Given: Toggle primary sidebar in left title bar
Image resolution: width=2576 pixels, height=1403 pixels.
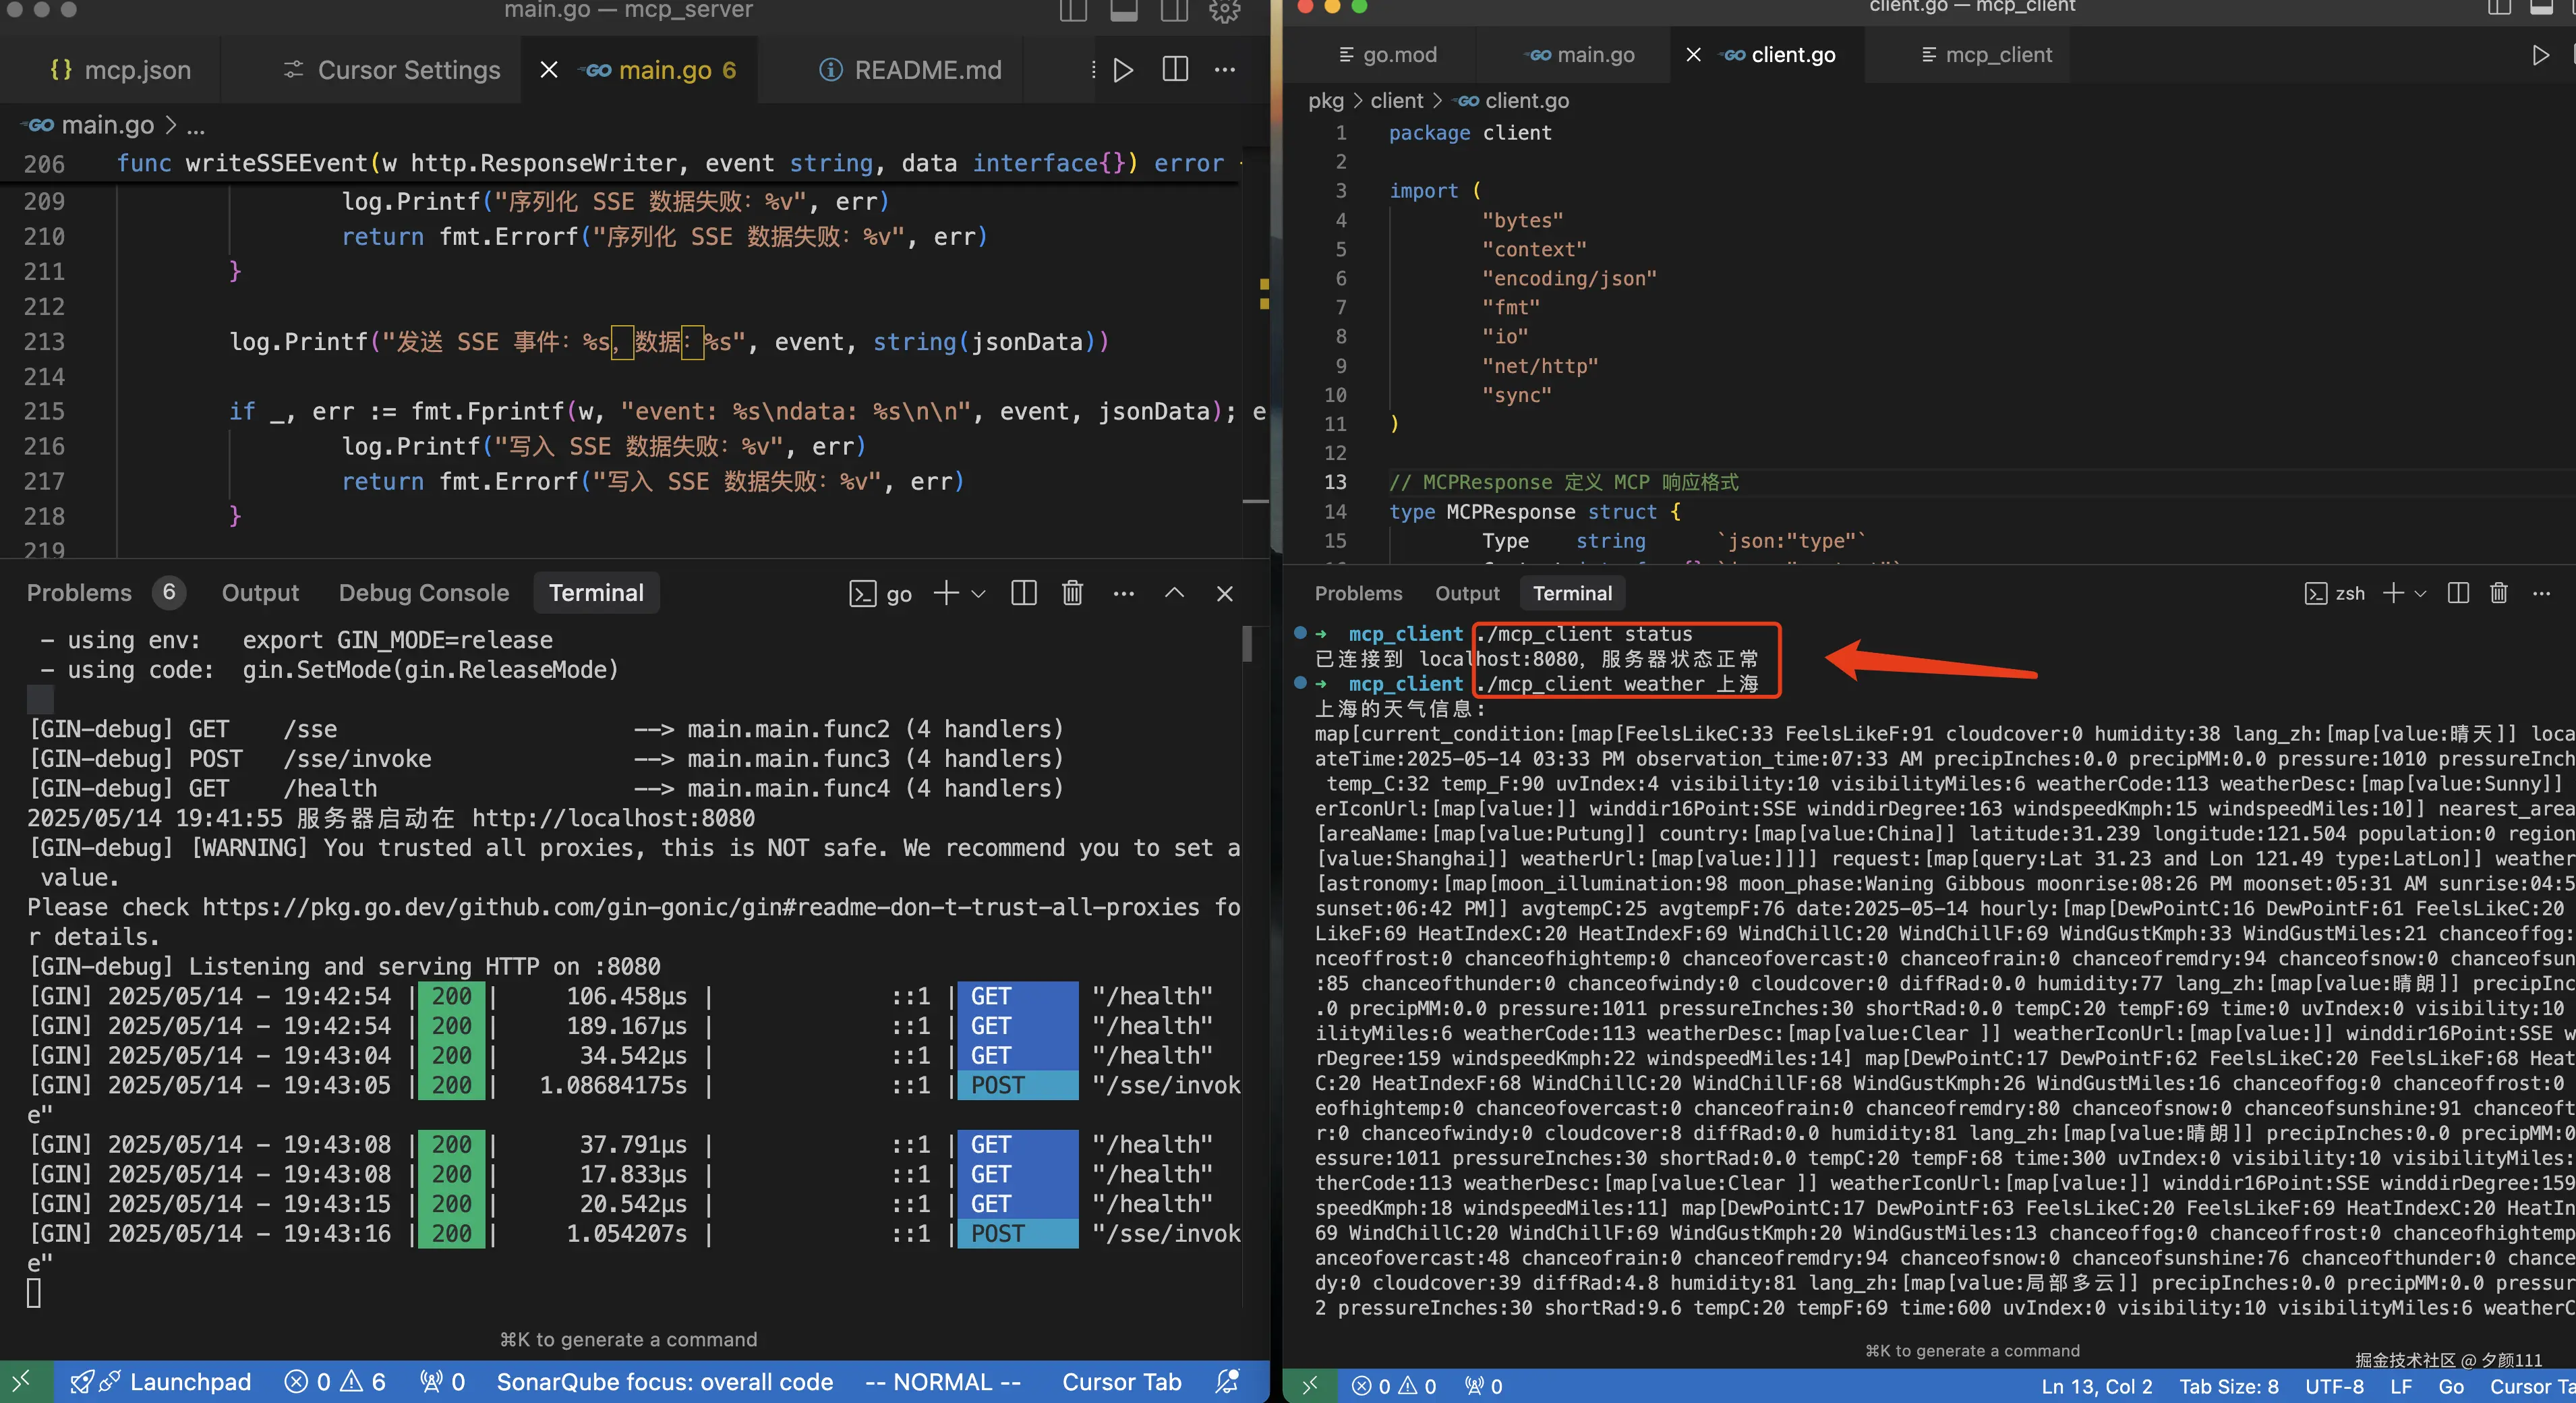Looking at the screenshot, I should 1073,11.
